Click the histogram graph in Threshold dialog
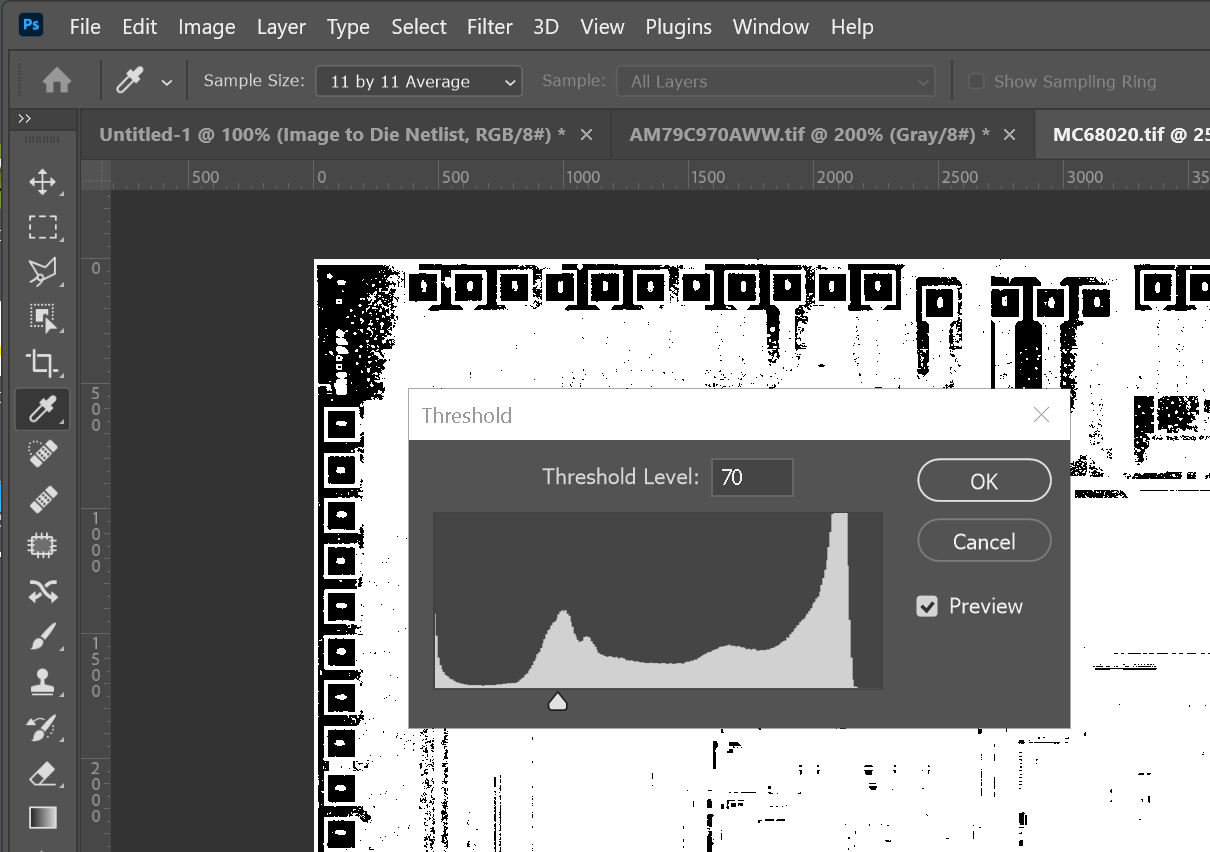 (658, 601)
